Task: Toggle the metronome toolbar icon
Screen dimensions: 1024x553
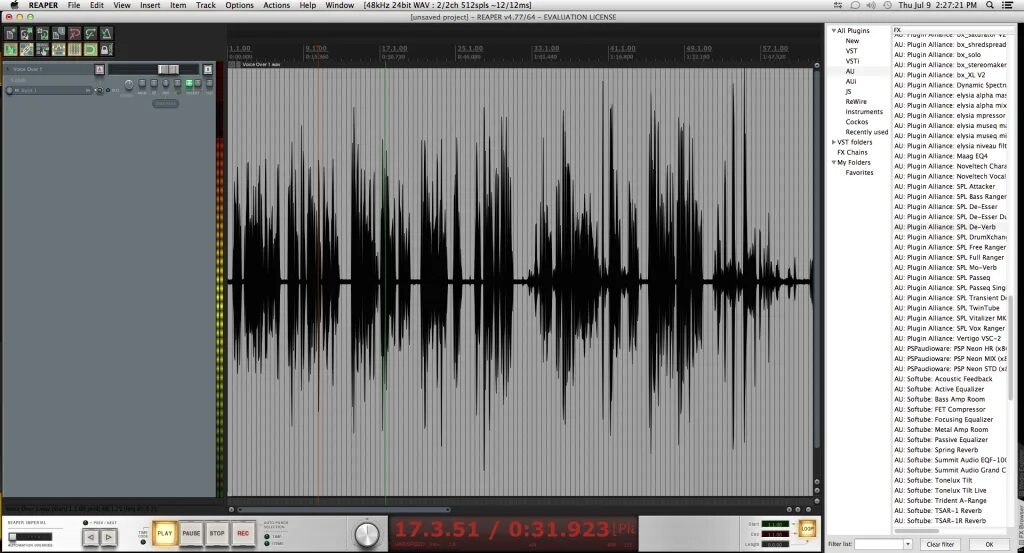Action: (x=106, y=33)
